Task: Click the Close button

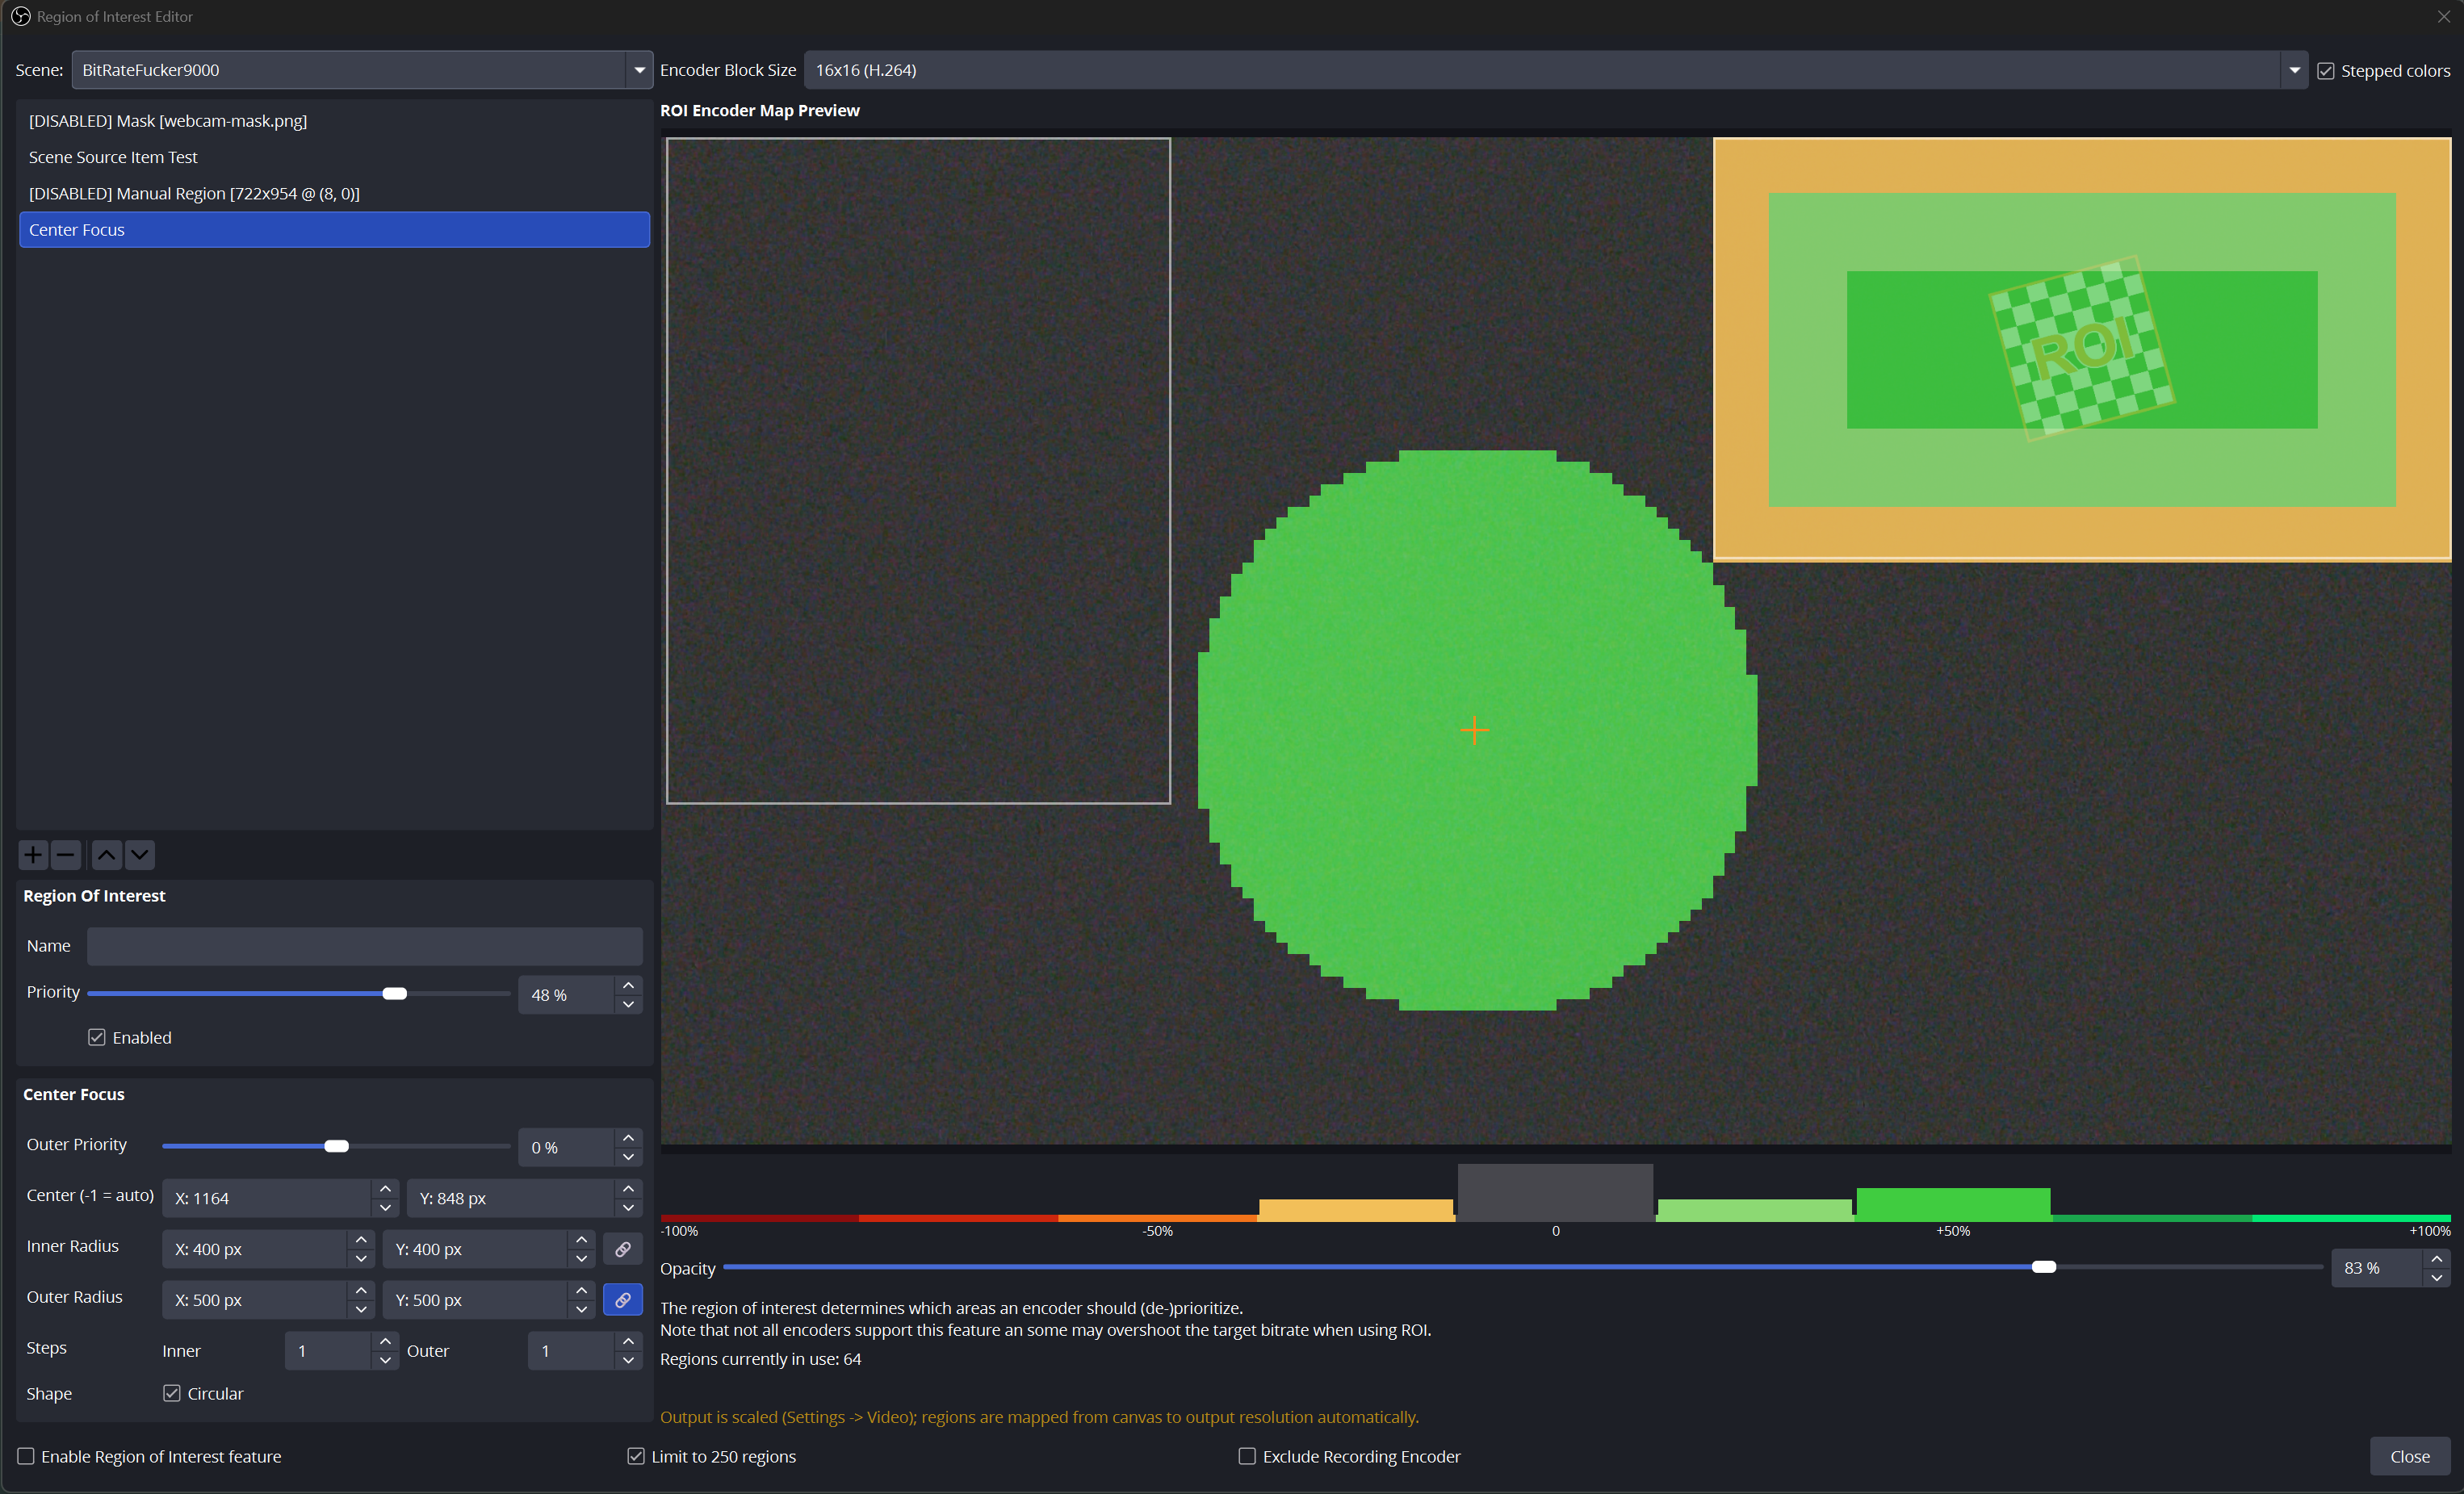Action: [2410, 1456]
